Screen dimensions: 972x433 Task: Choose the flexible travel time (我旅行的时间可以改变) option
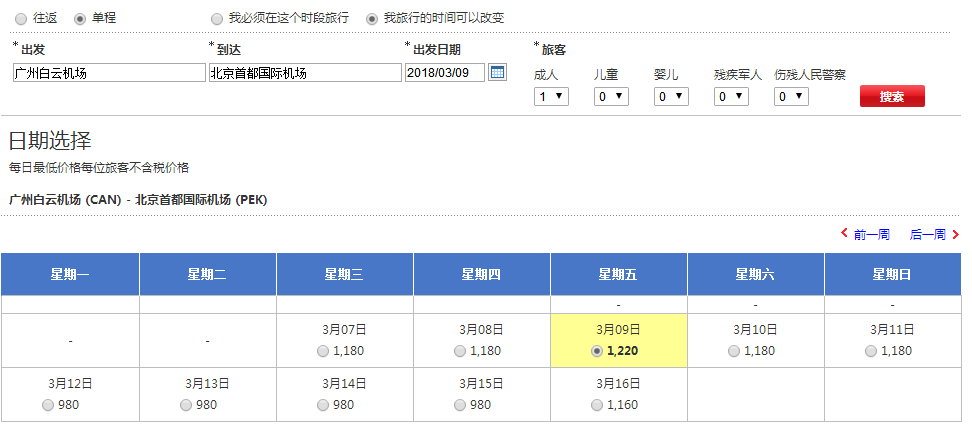coord(372,18)
